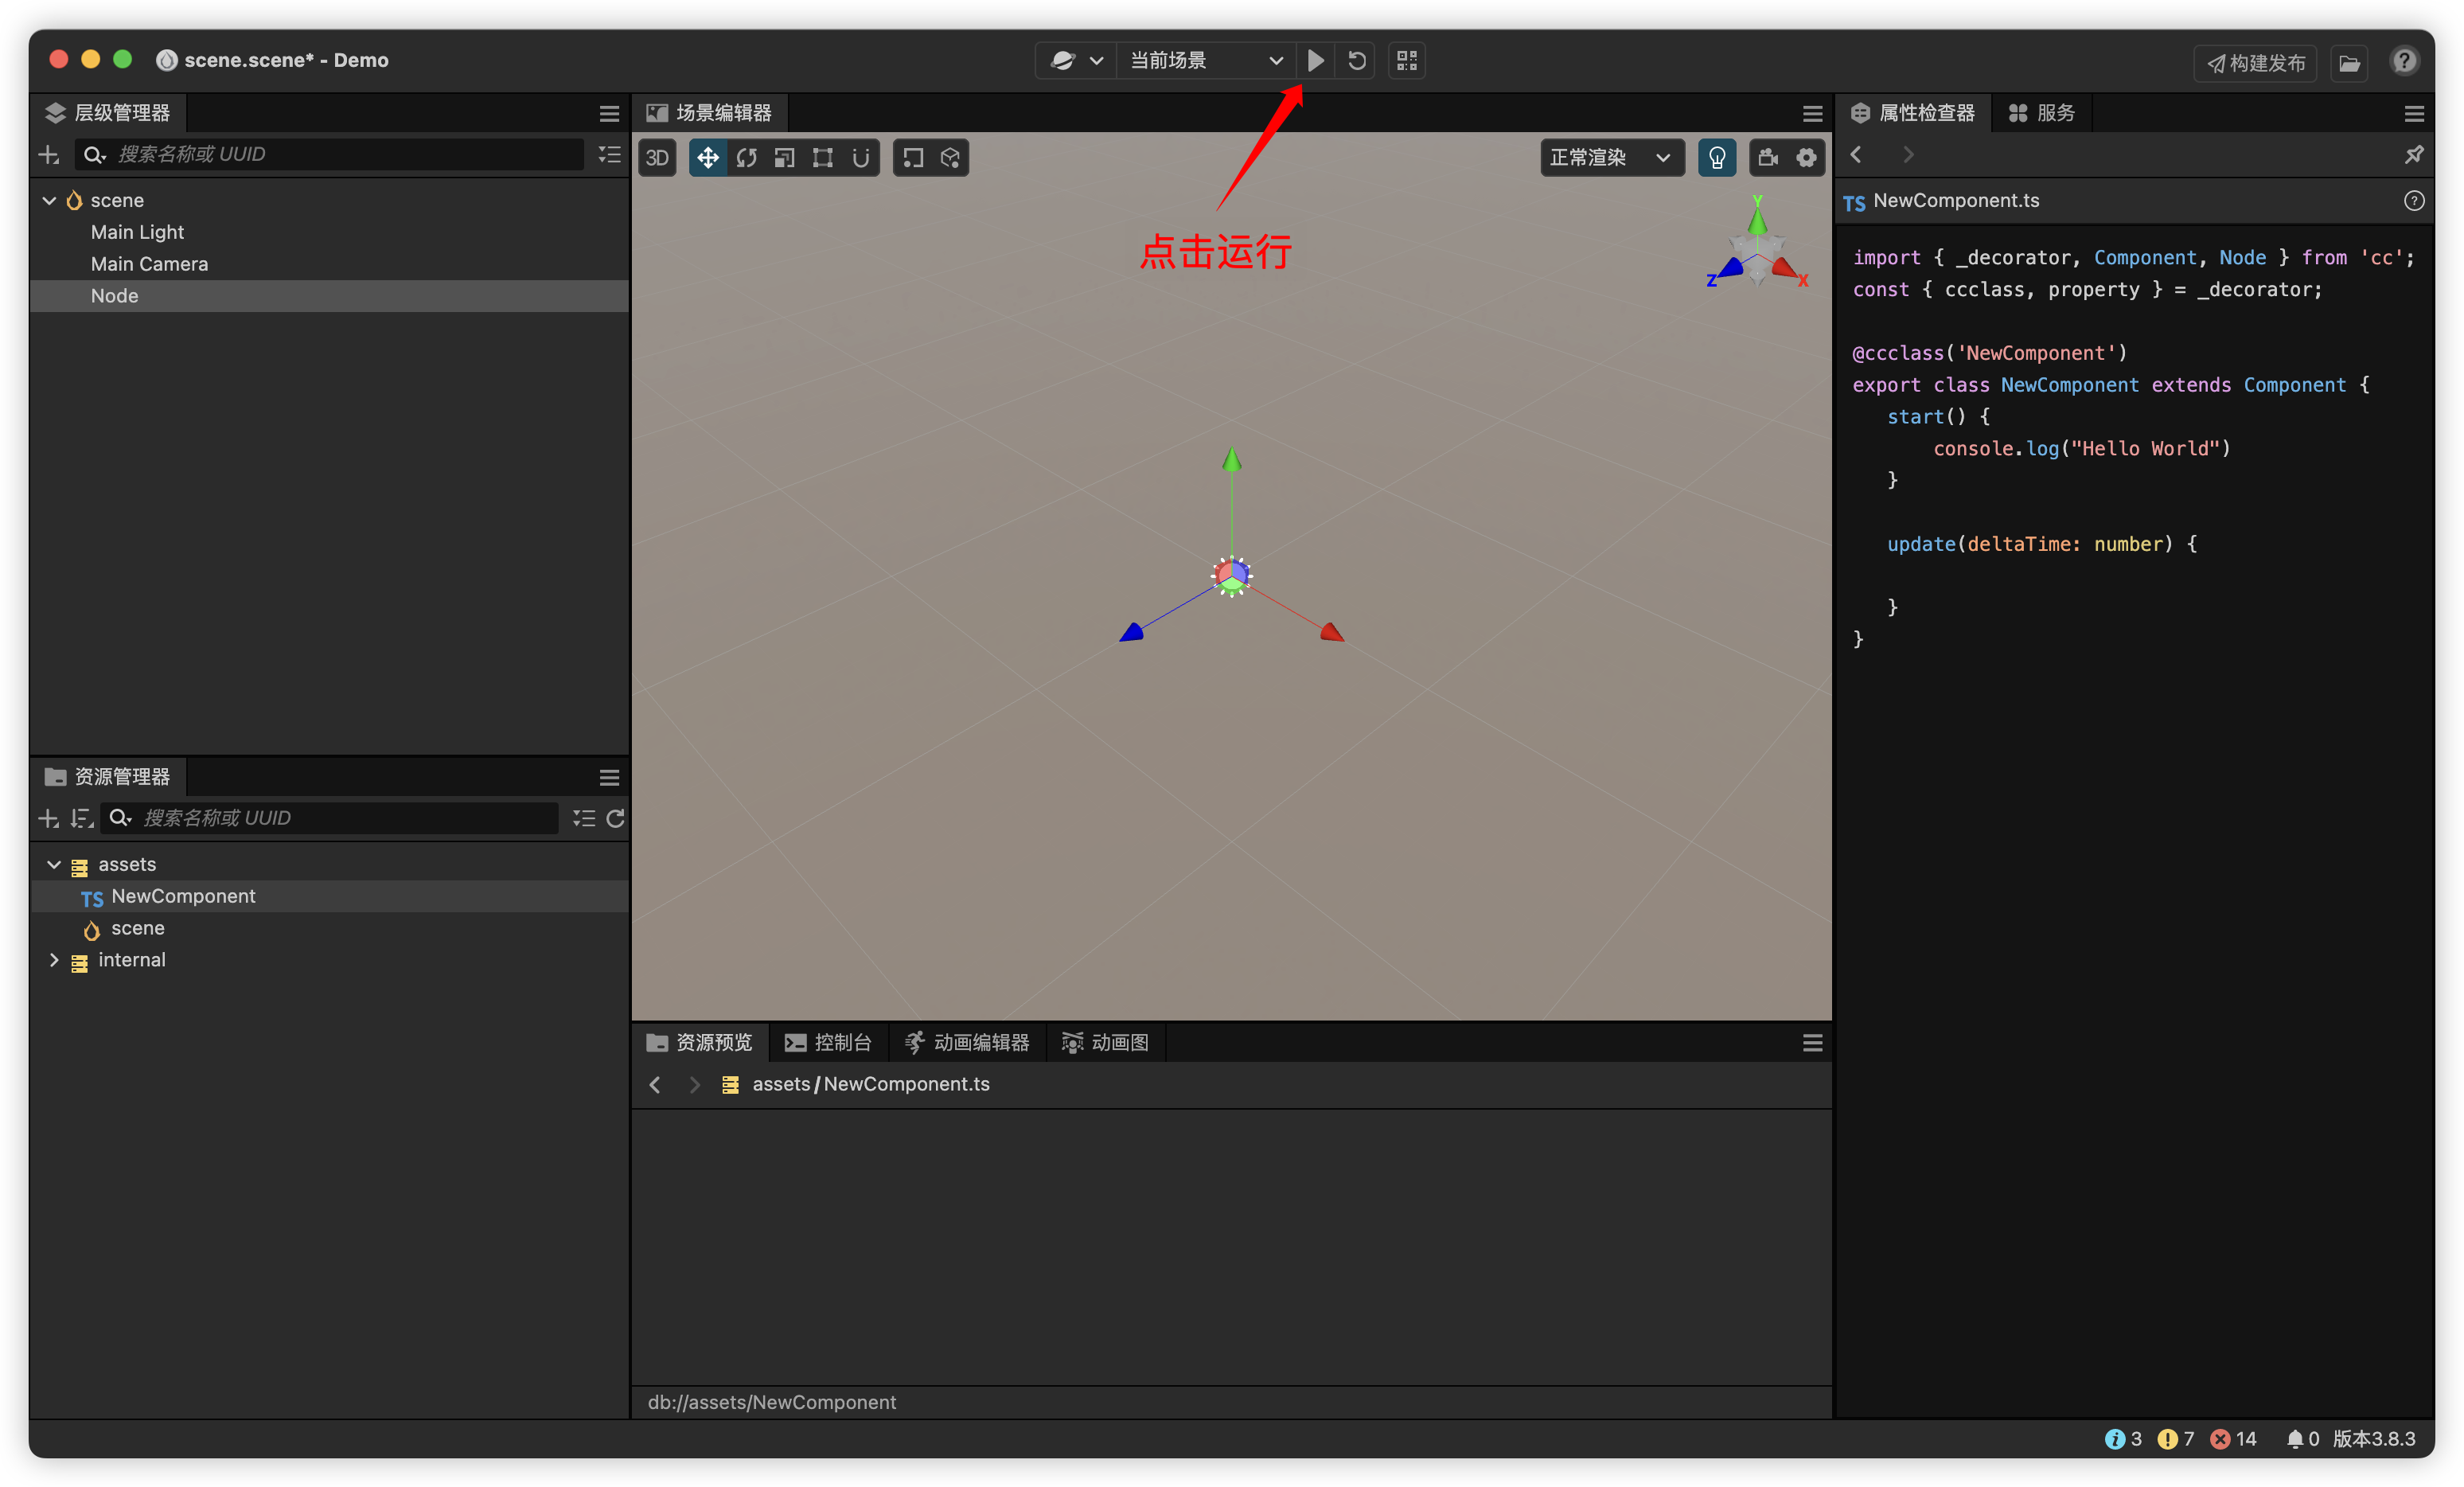Click the preview QR code icon
The width and height of the screenshot is (2464, 1487).
tap(1406, 61)
